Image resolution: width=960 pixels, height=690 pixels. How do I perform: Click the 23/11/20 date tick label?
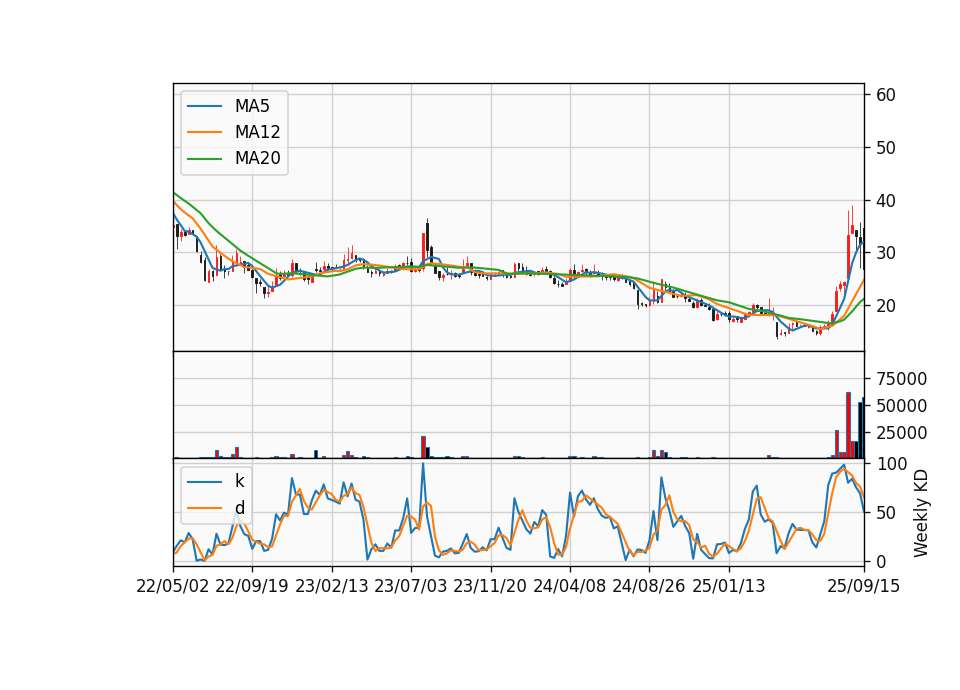tap(490, 586)
